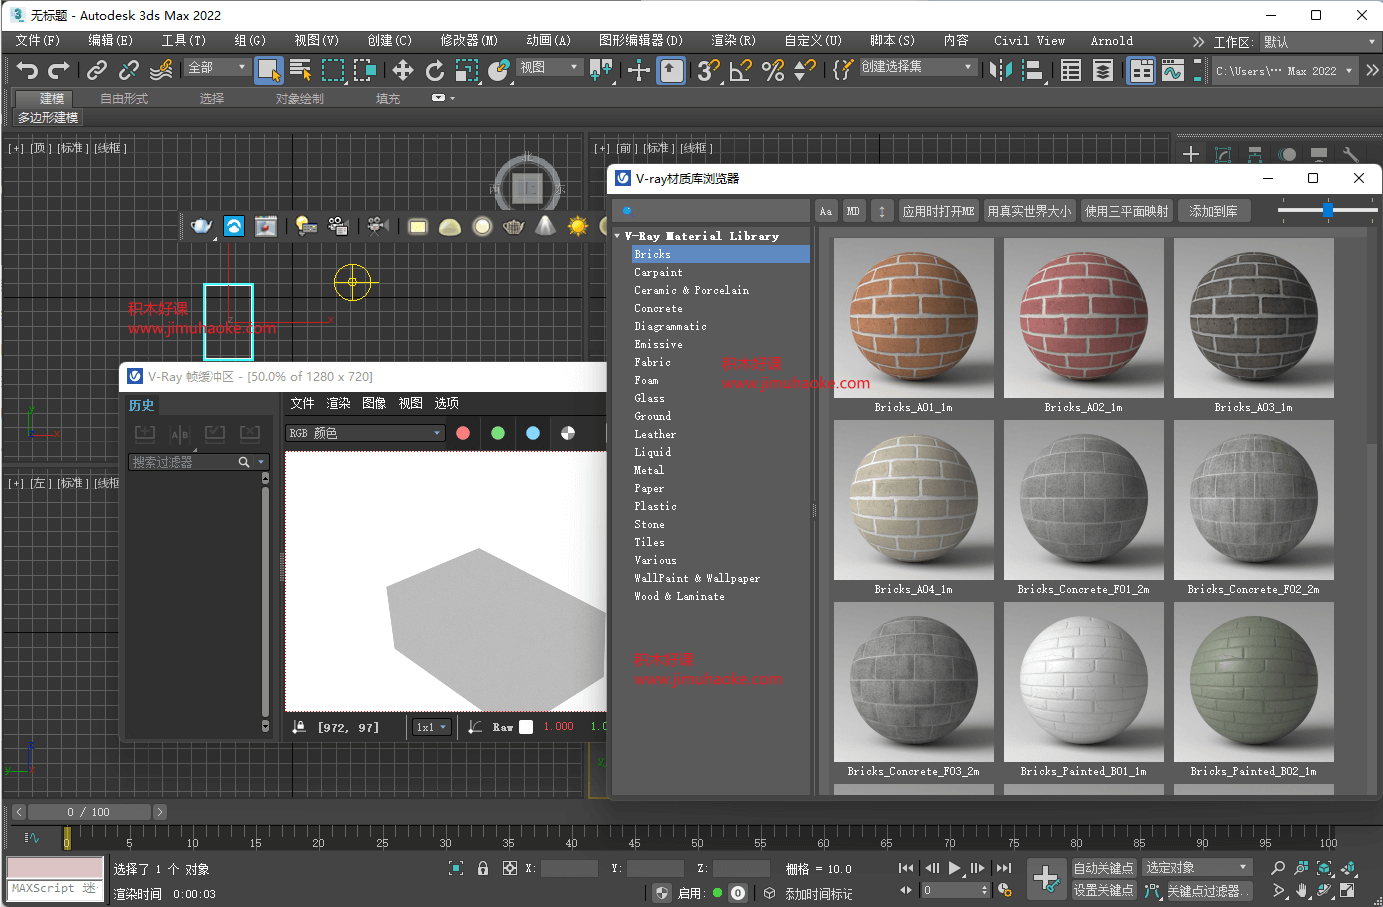Screen dimensions: 1383x907
Task: Click the Mirror tool icon
Action: click(1000, 70)
